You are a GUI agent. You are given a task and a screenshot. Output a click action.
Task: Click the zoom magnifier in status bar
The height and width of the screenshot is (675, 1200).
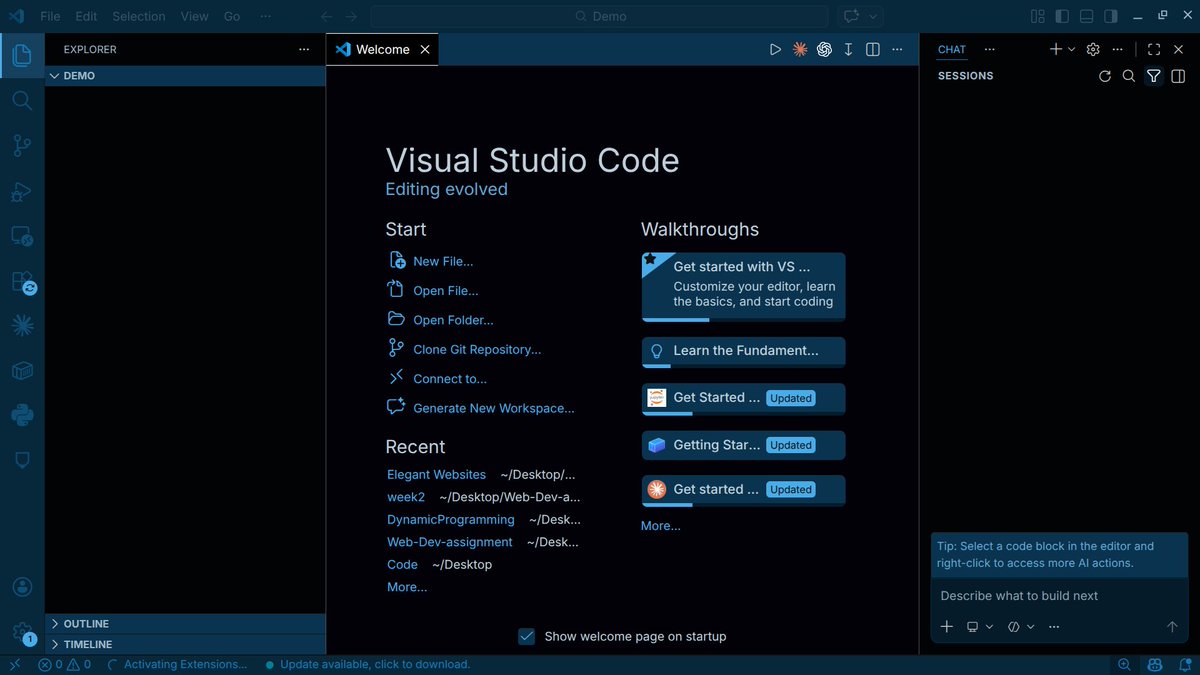[x=1124, y=664]
